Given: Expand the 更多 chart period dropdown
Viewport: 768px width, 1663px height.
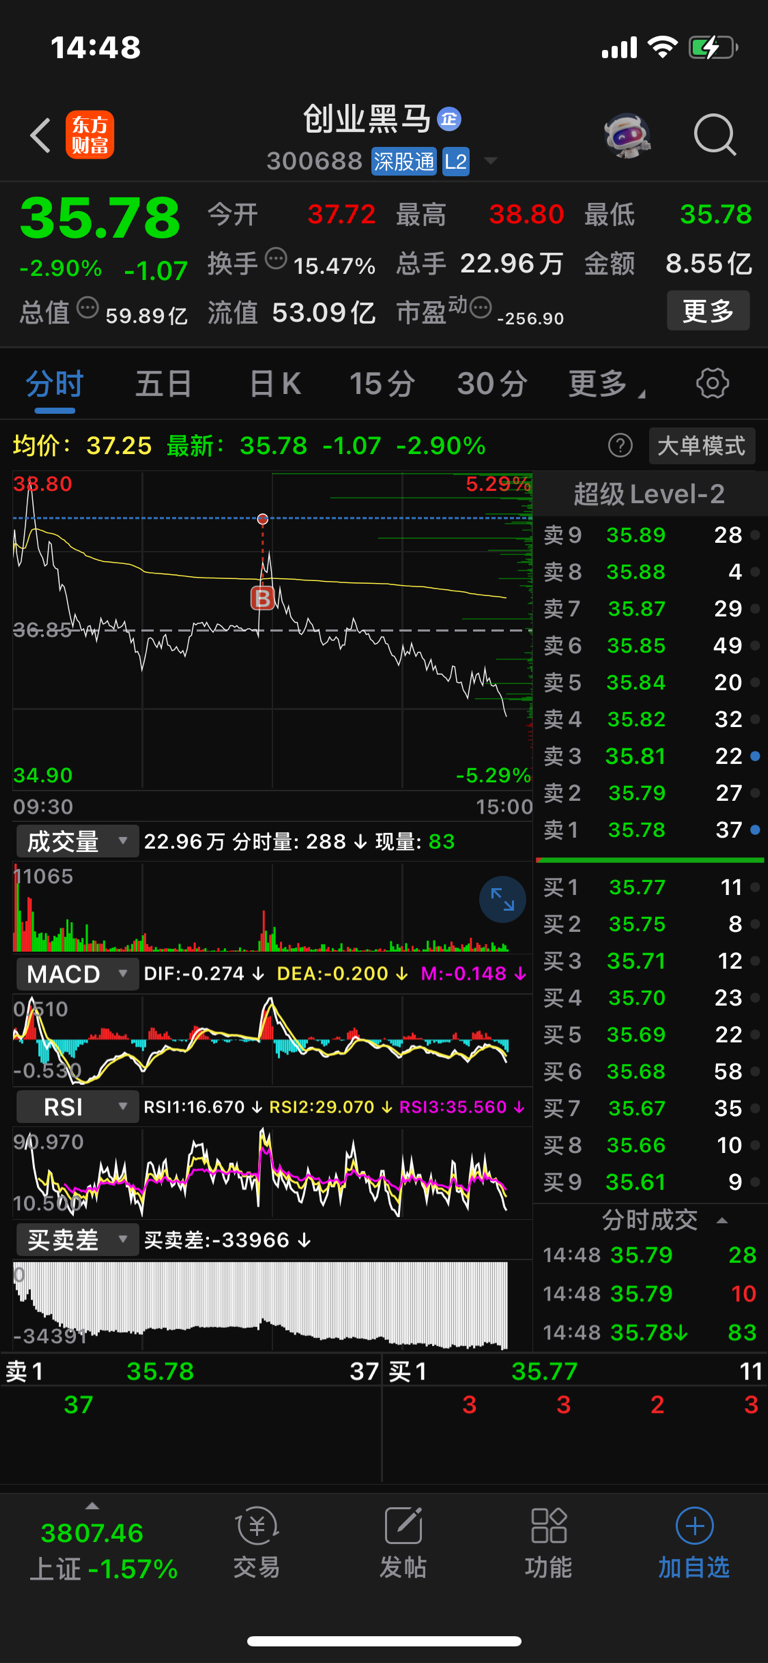Looking at the screenshot, I should 606,384.
